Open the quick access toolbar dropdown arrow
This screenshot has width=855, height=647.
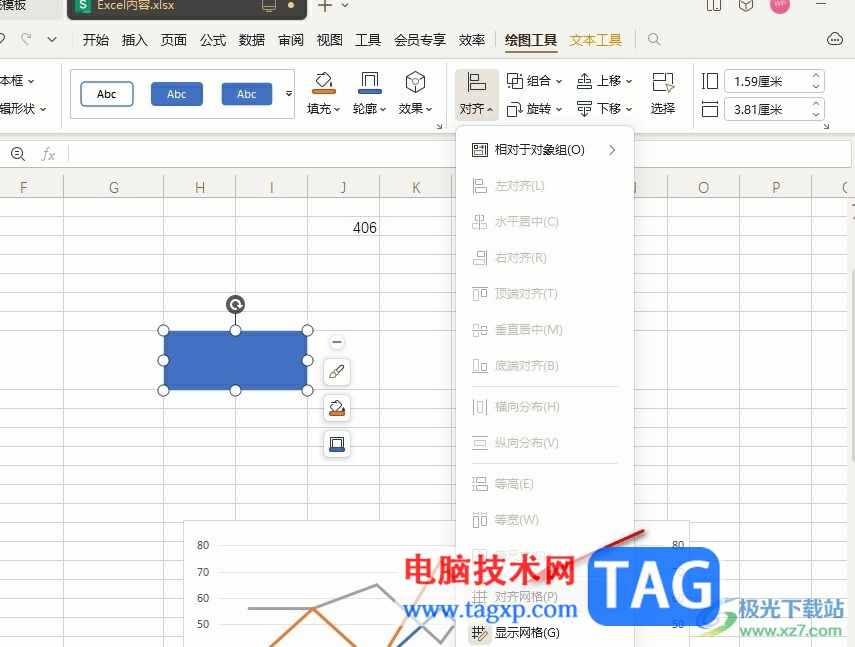point(52,39)
